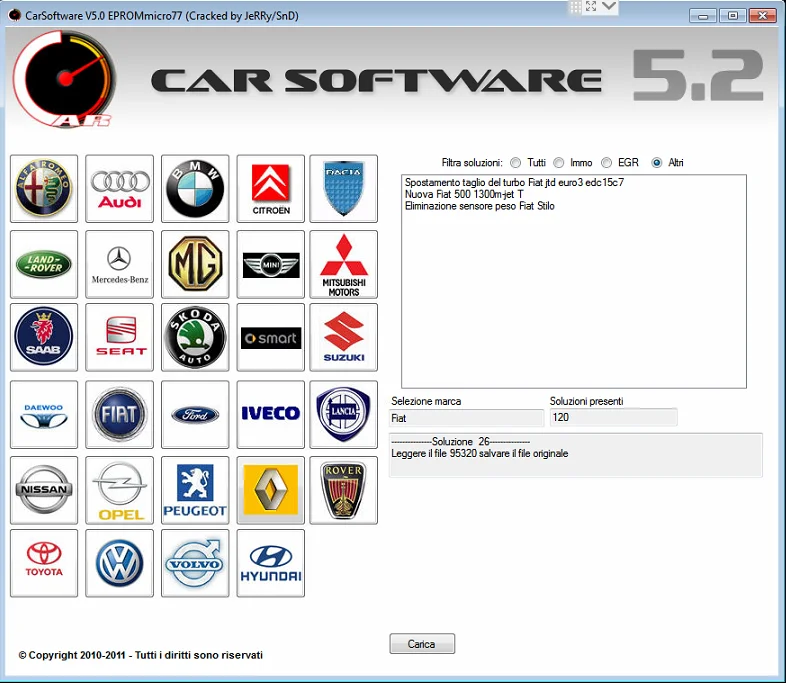Select the Daewoo brand logo
This screenshot has width=786, height=683.
click(x=44, y=414)
